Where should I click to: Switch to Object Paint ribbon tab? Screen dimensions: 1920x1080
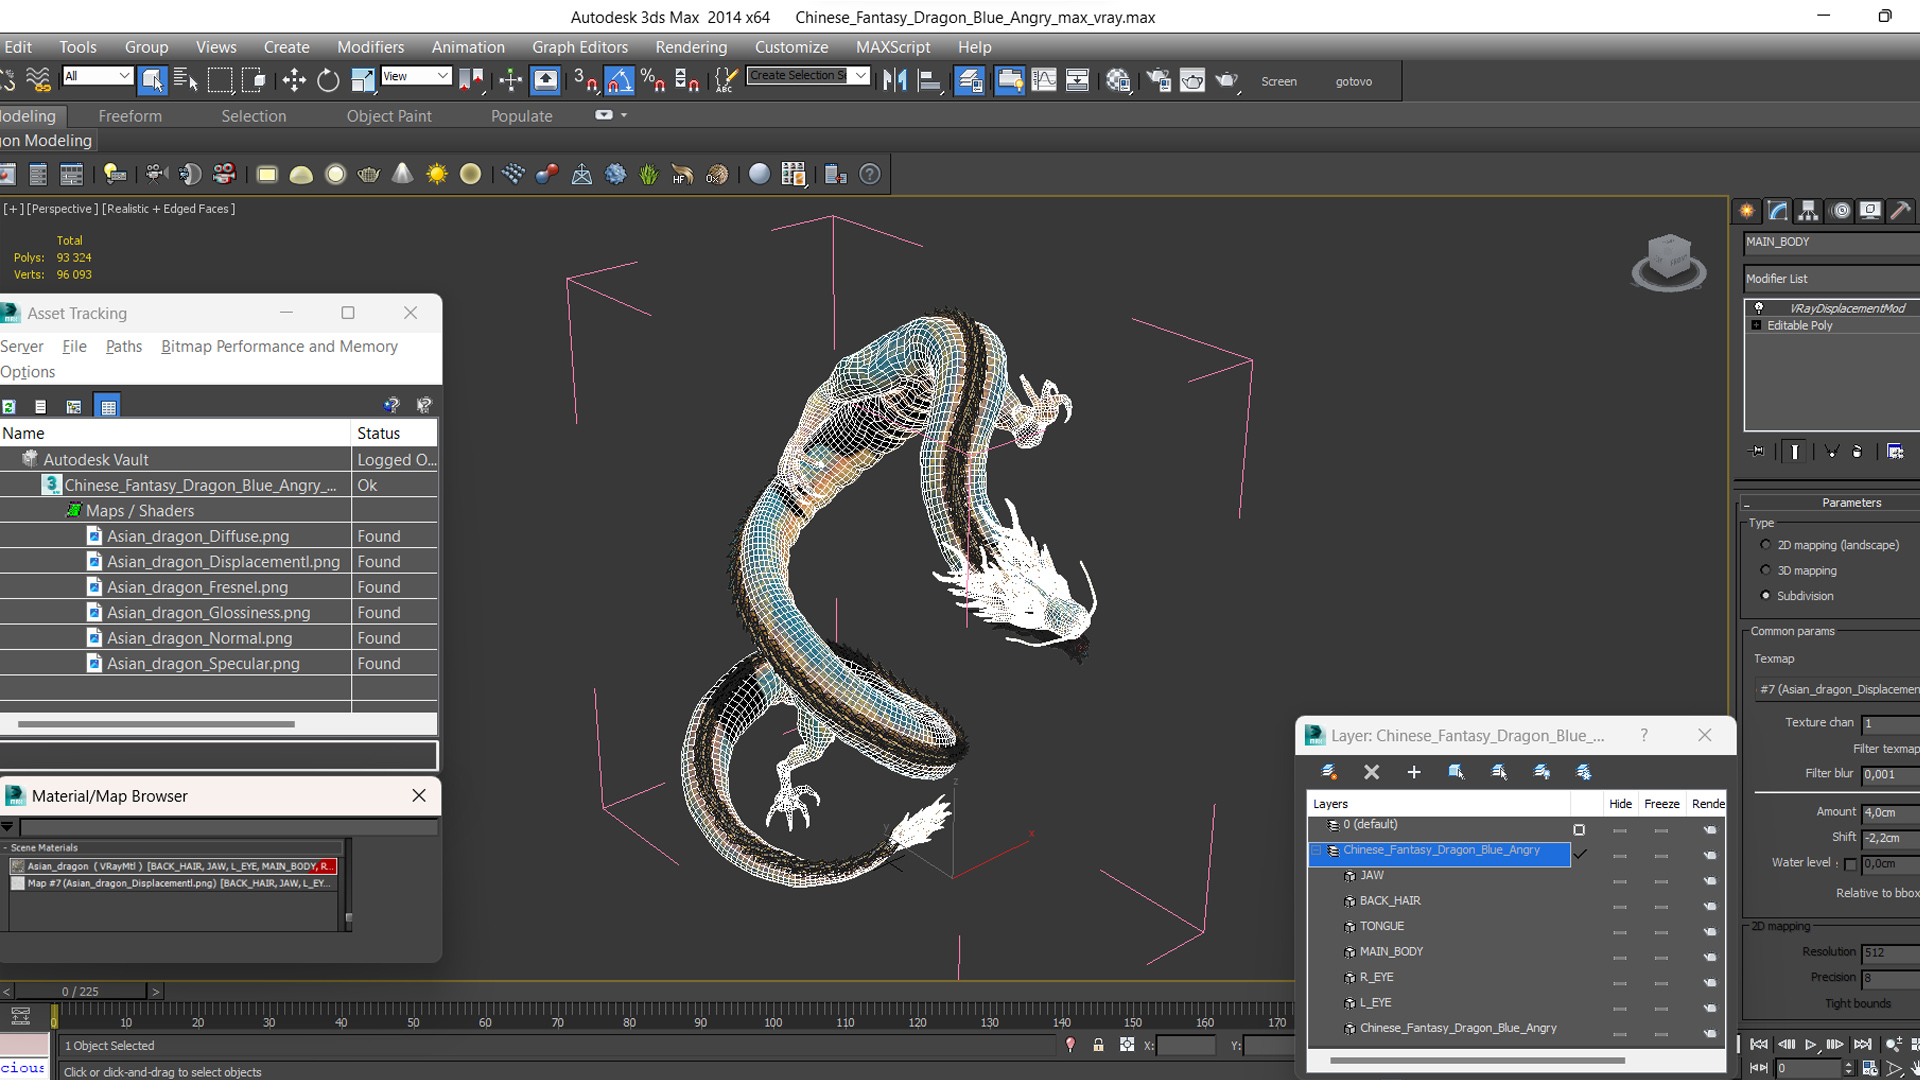pyautogui.click(x=389, y=116)
